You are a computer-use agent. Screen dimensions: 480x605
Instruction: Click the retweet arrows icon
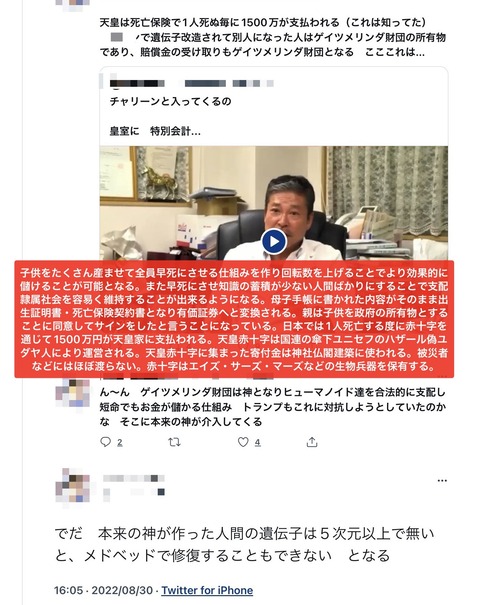[174, 442]
